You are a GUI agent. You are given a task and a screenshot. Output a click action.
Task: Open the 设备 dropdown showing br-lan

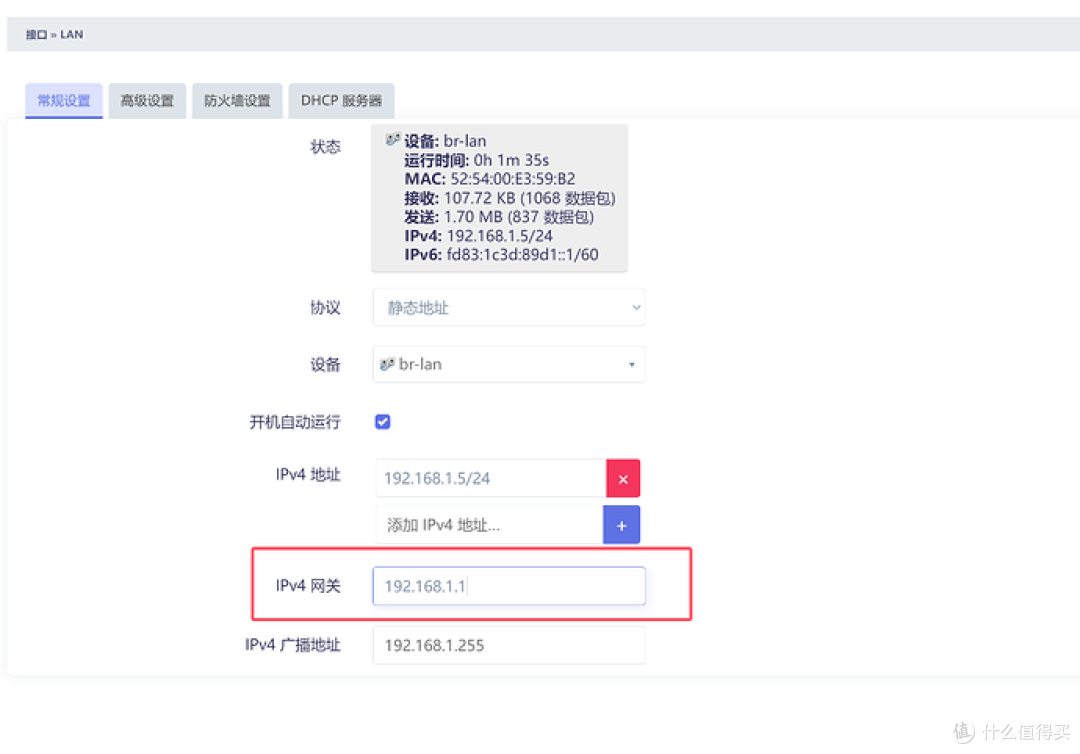click(509, 364)
